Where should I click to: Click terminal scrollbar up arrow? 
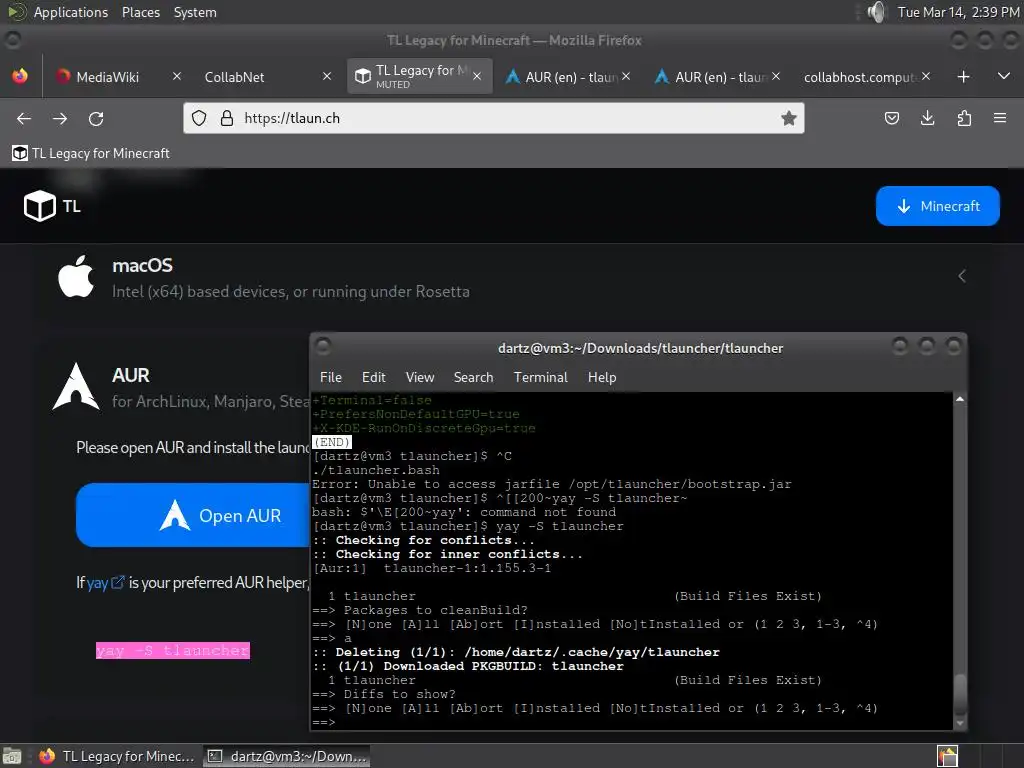pos(959,399)
